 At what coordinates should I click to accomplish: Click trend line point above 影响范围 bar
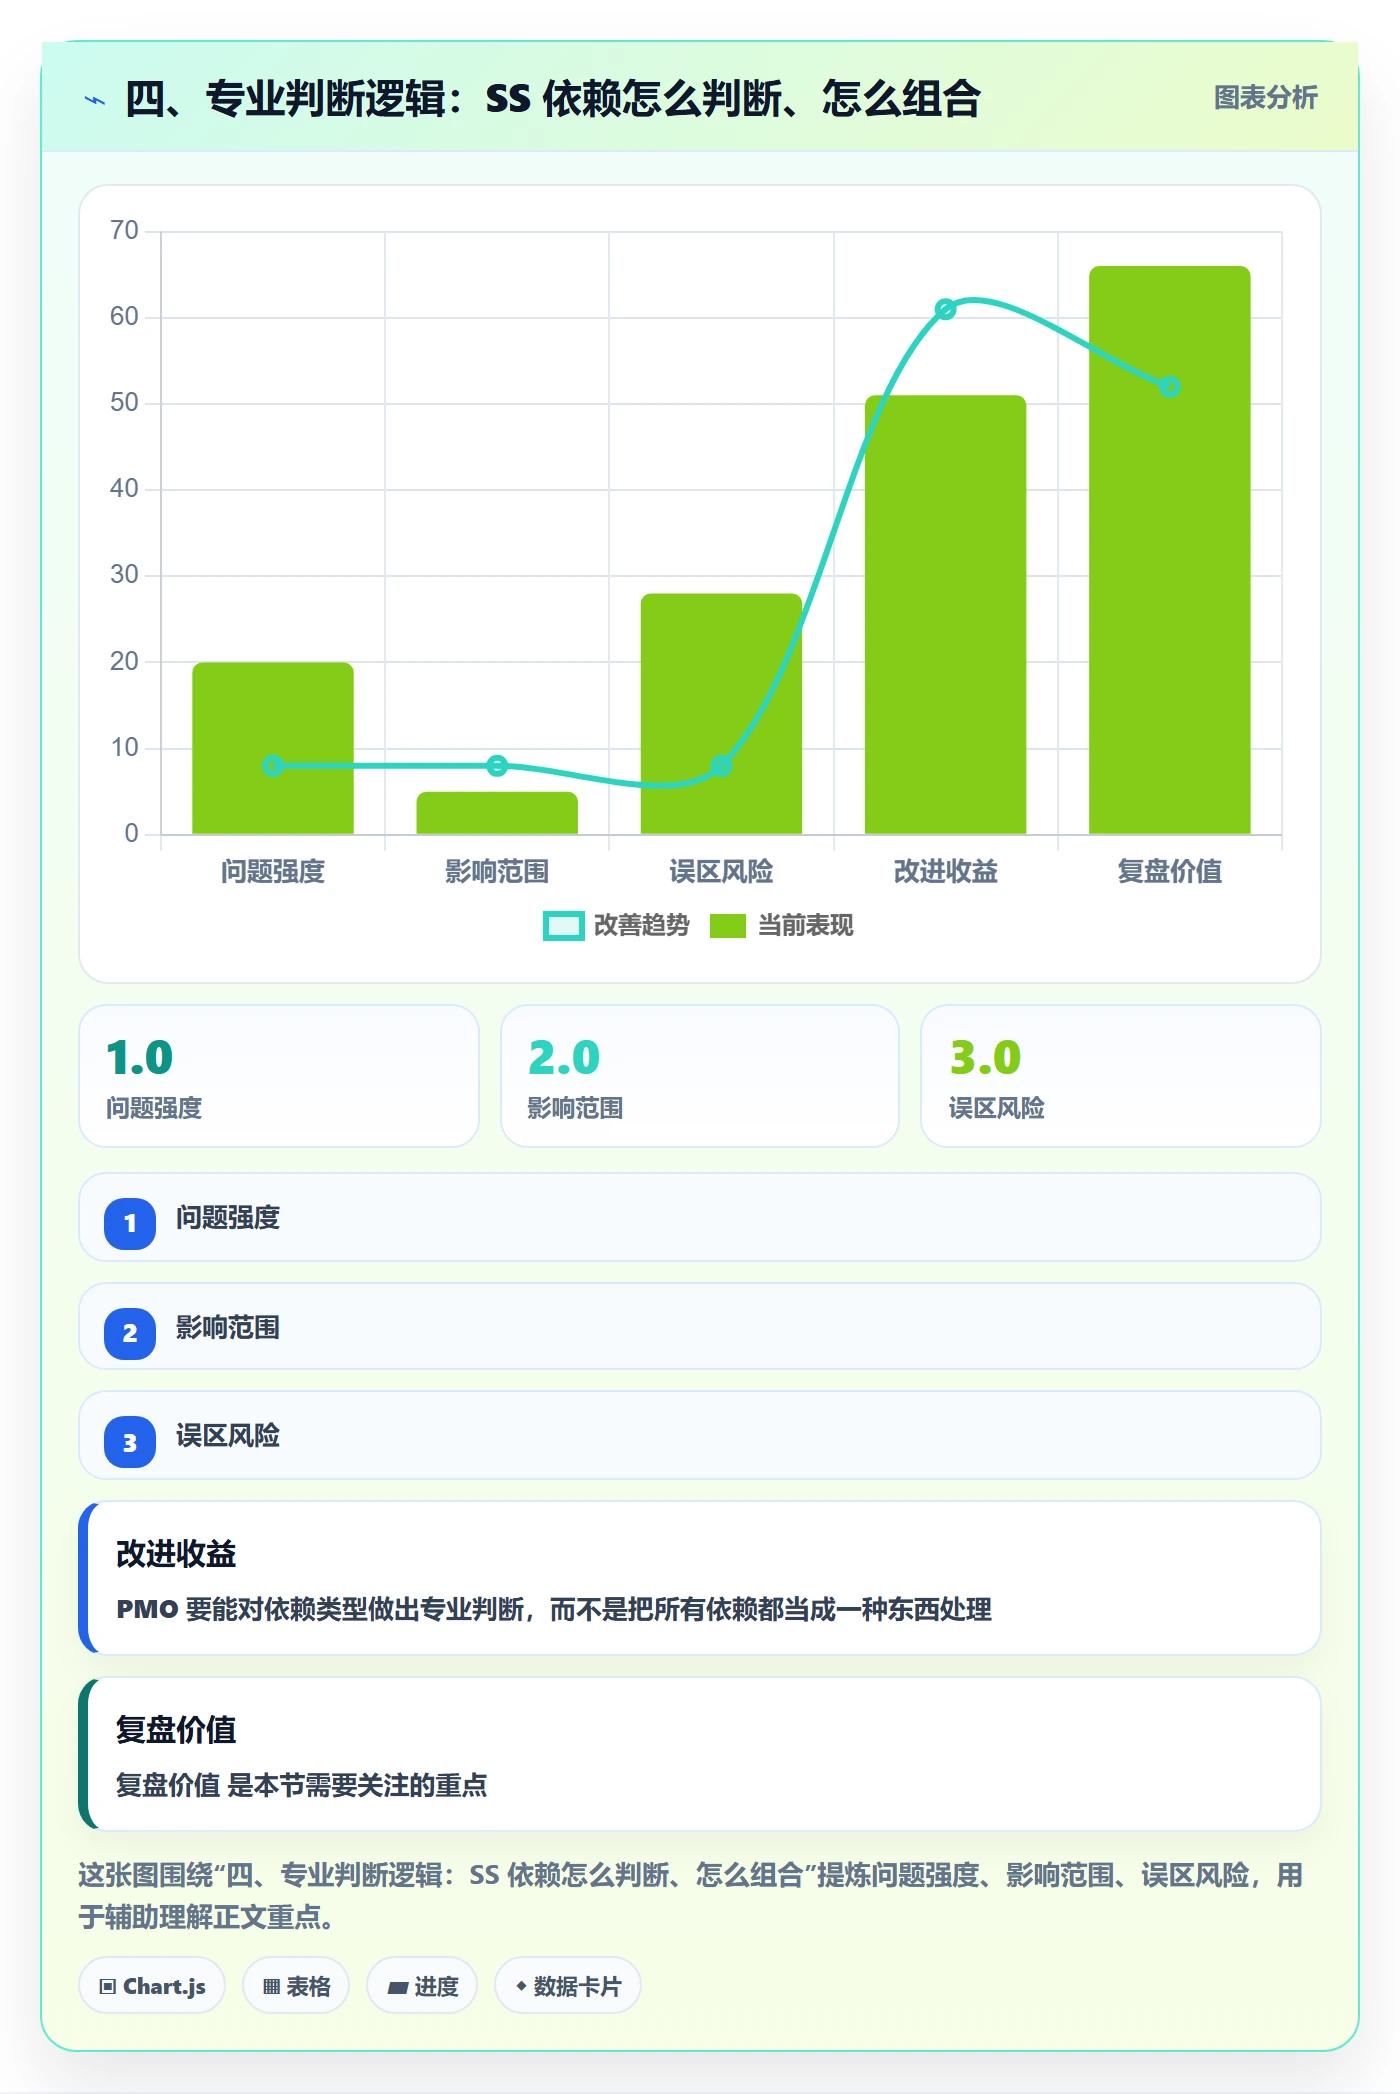(497, 766)
